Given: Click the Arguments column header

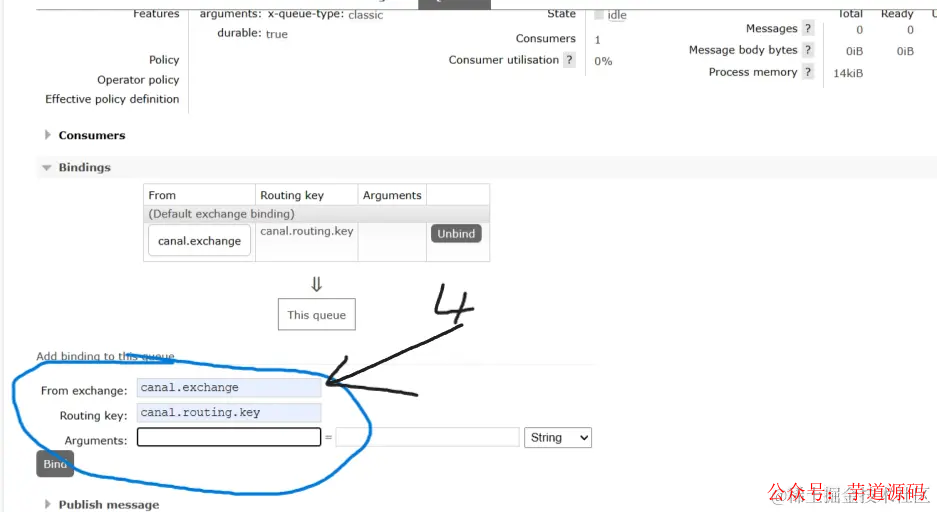Looking at the screenshot, I should point(392,195).
